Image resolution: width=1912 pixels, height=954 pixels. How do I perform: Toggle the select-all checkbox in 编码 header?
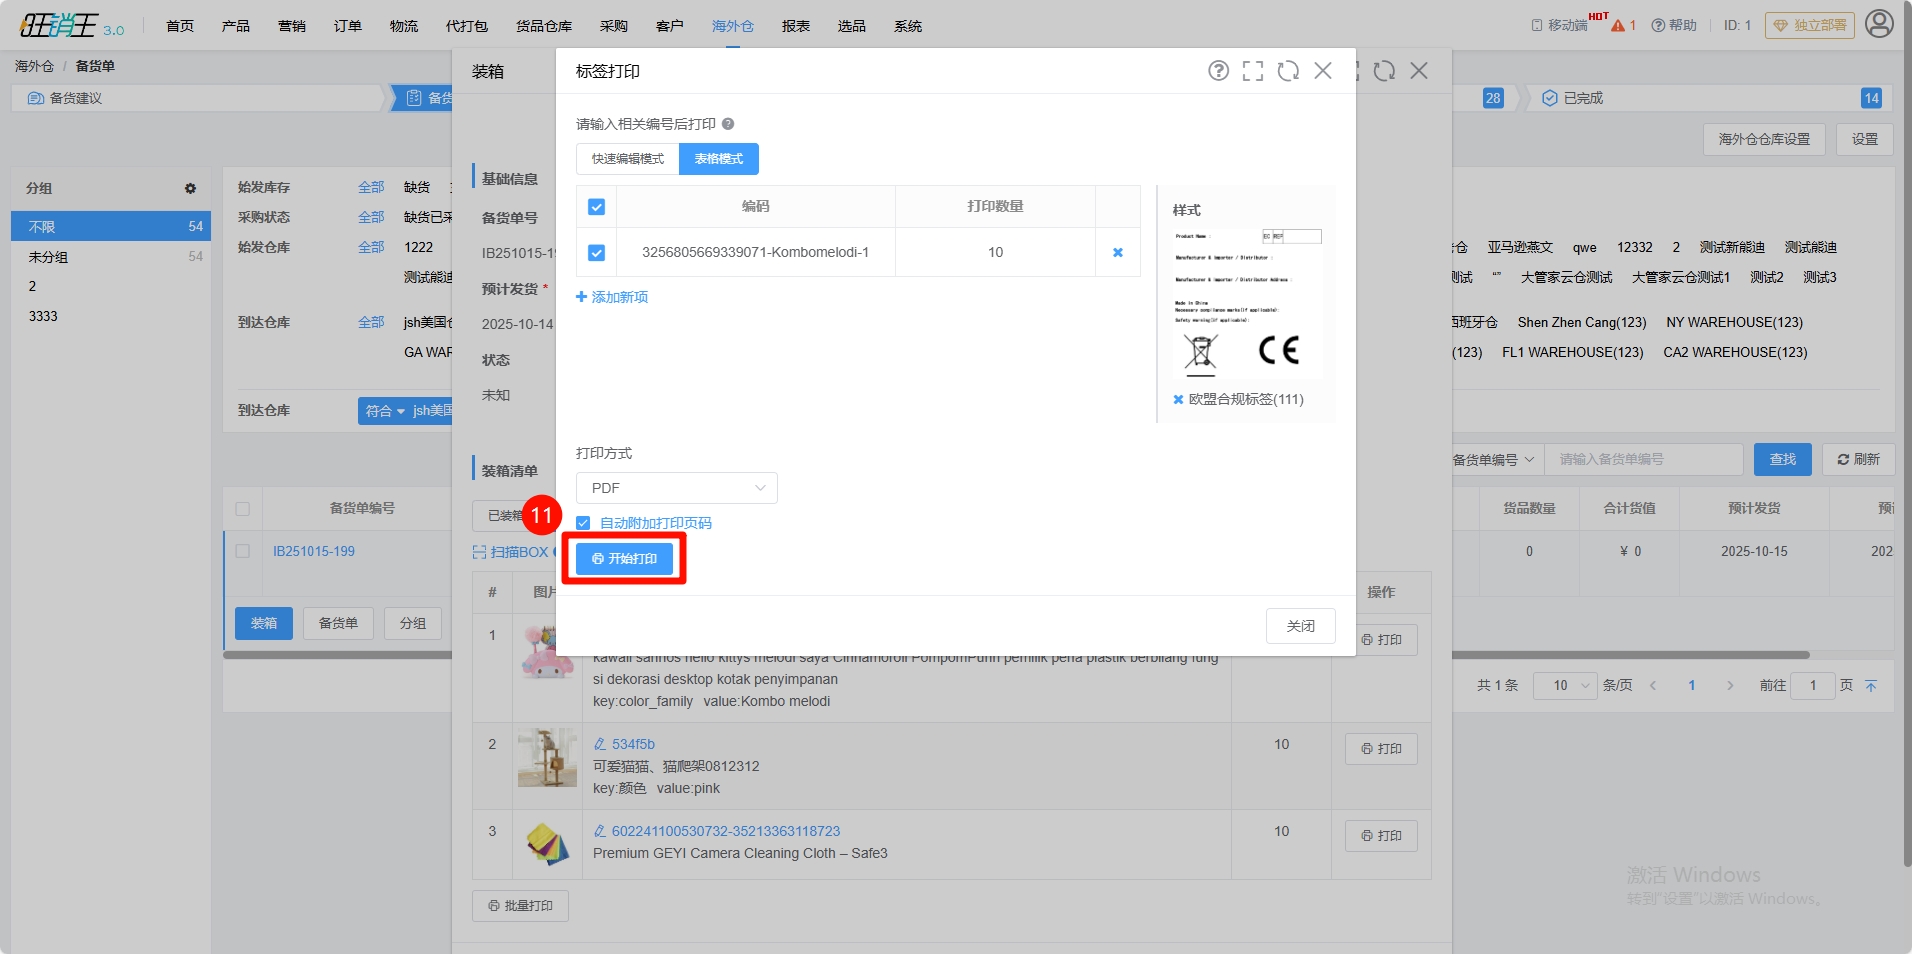(596, 207)
